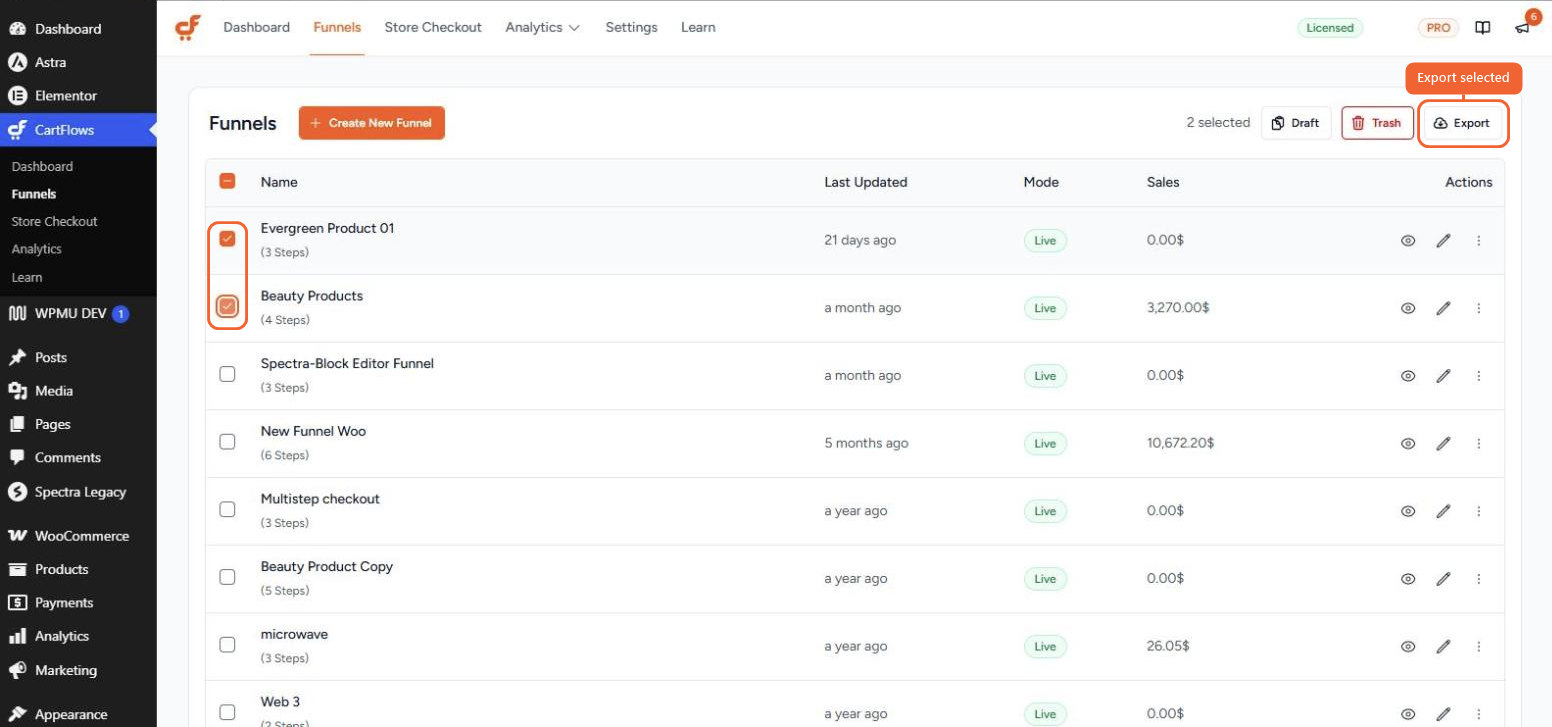
Task: Open the knowledge base book icon
Action: point(1483,28)
